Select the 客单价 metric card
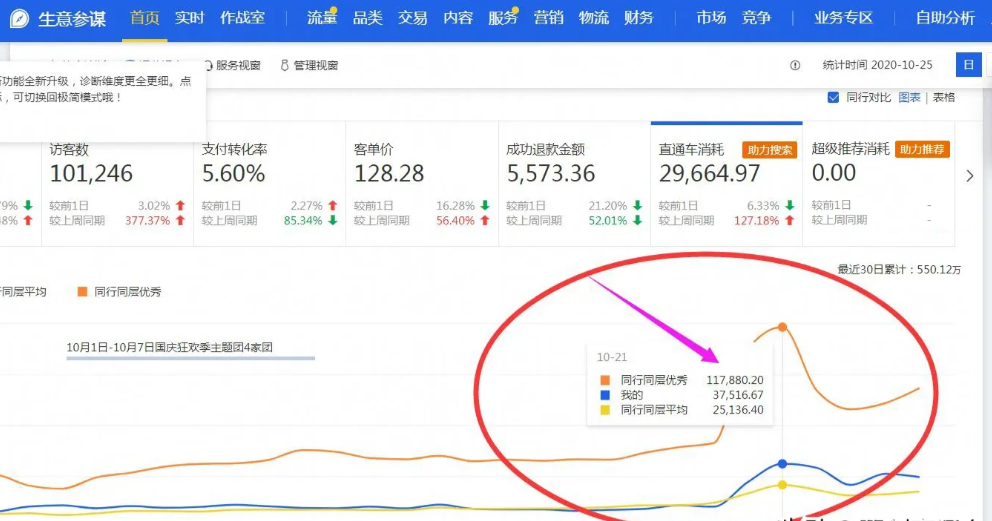 click(x=422, y=184)
